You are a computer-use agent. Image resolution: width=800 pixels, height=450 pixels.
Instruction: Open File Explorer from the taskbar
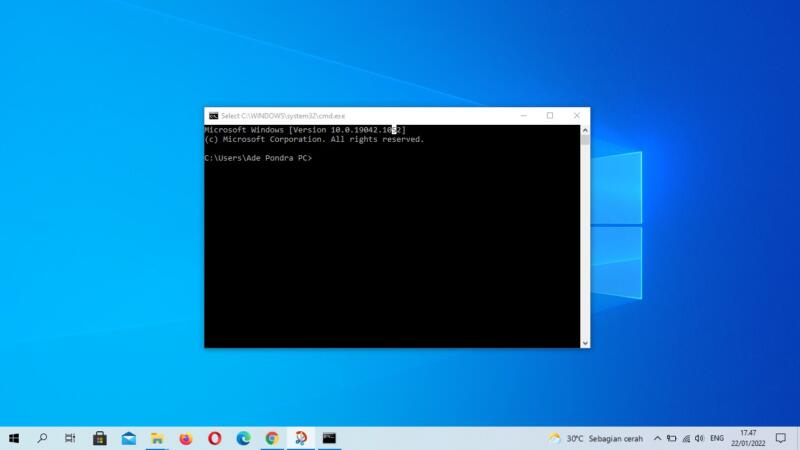(x=157, y=438)
